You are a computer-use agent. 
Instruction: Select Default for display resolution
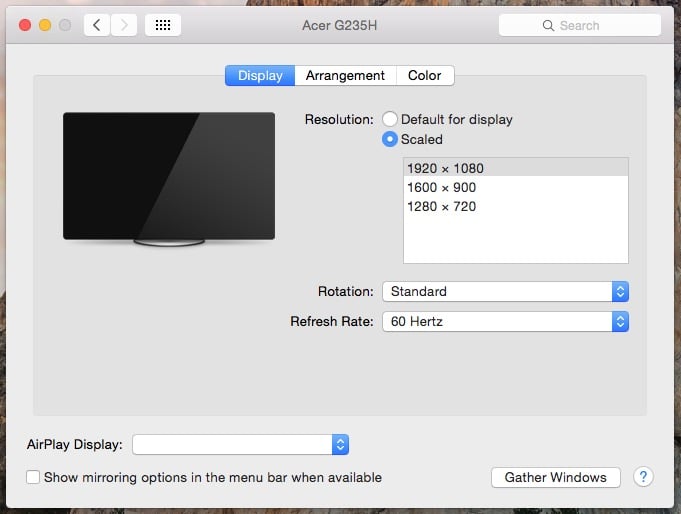click(x=390, y=119)
